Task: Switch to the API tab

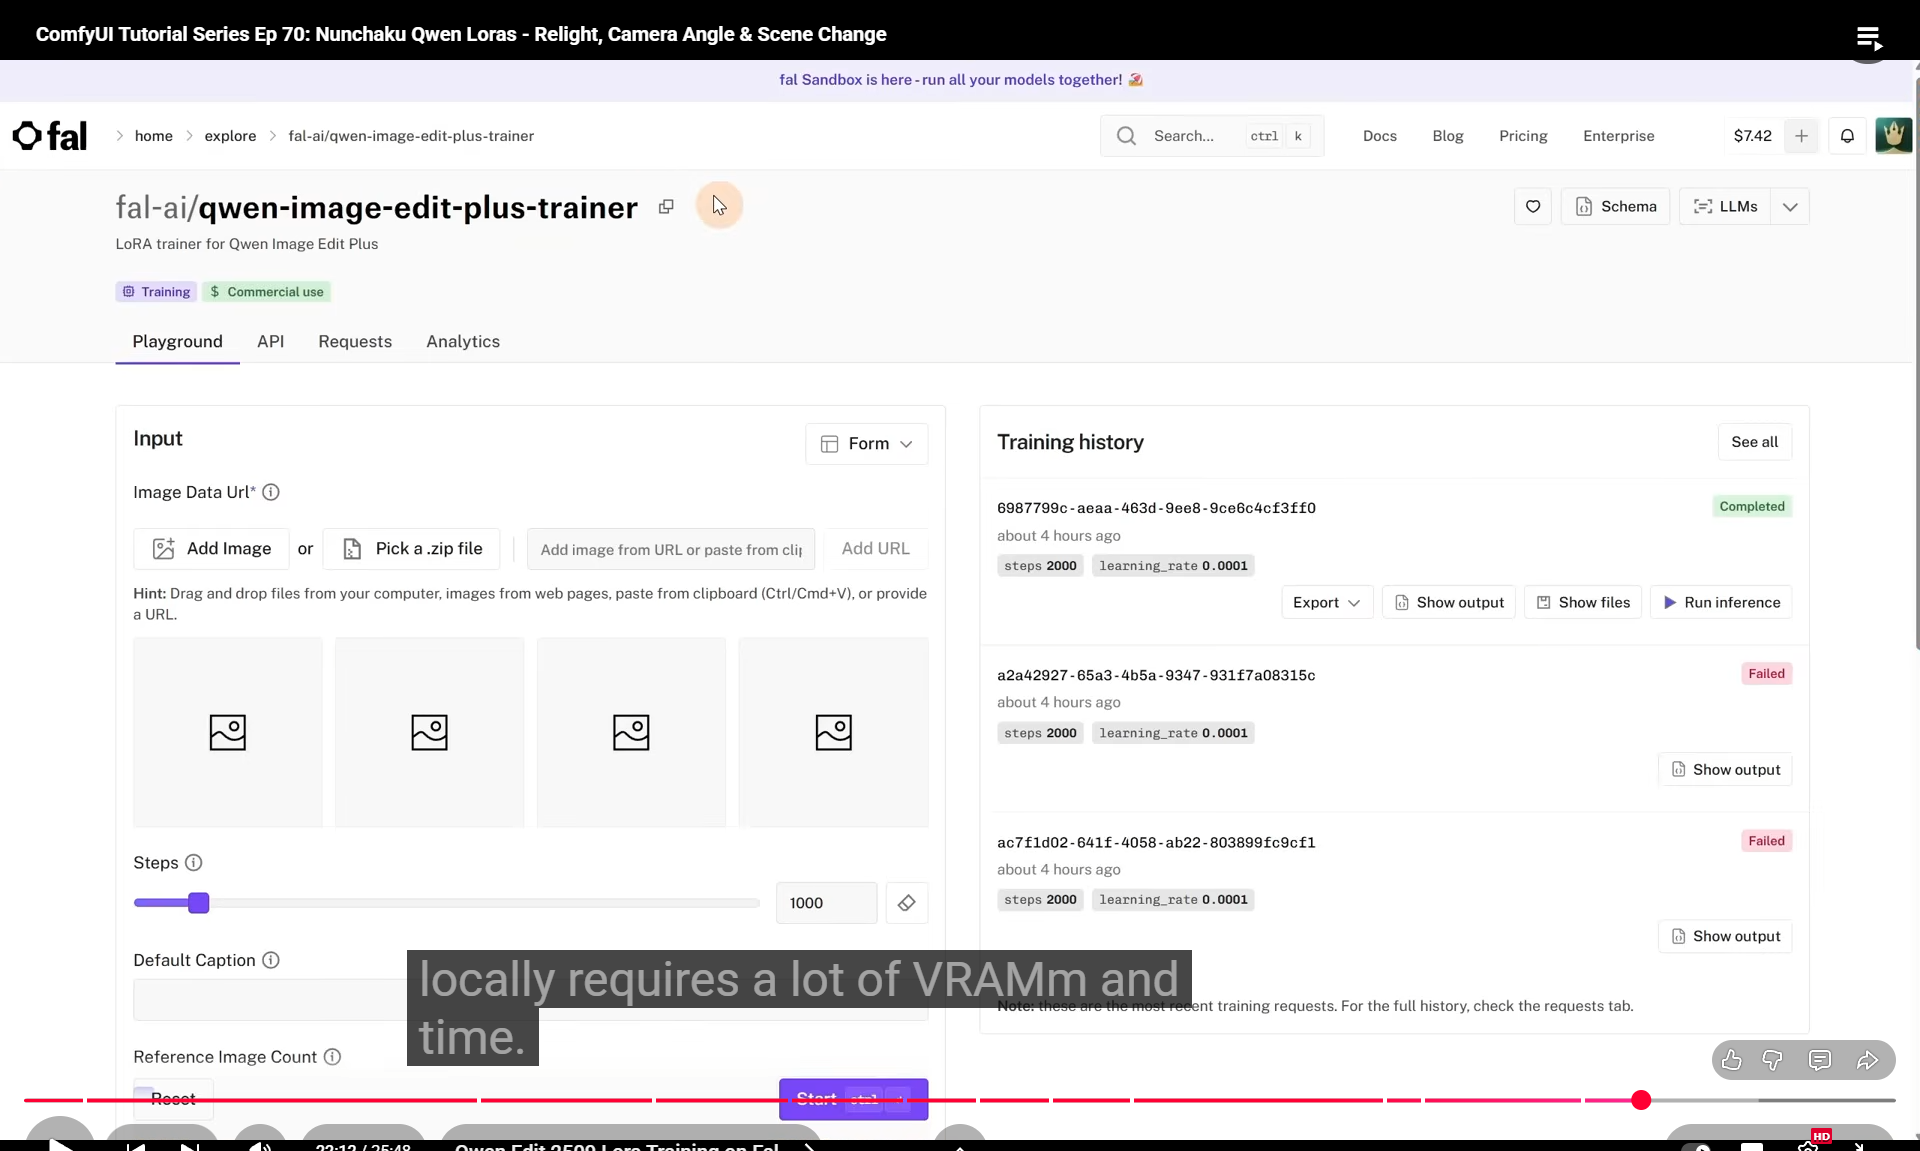Action: [270, 342]
